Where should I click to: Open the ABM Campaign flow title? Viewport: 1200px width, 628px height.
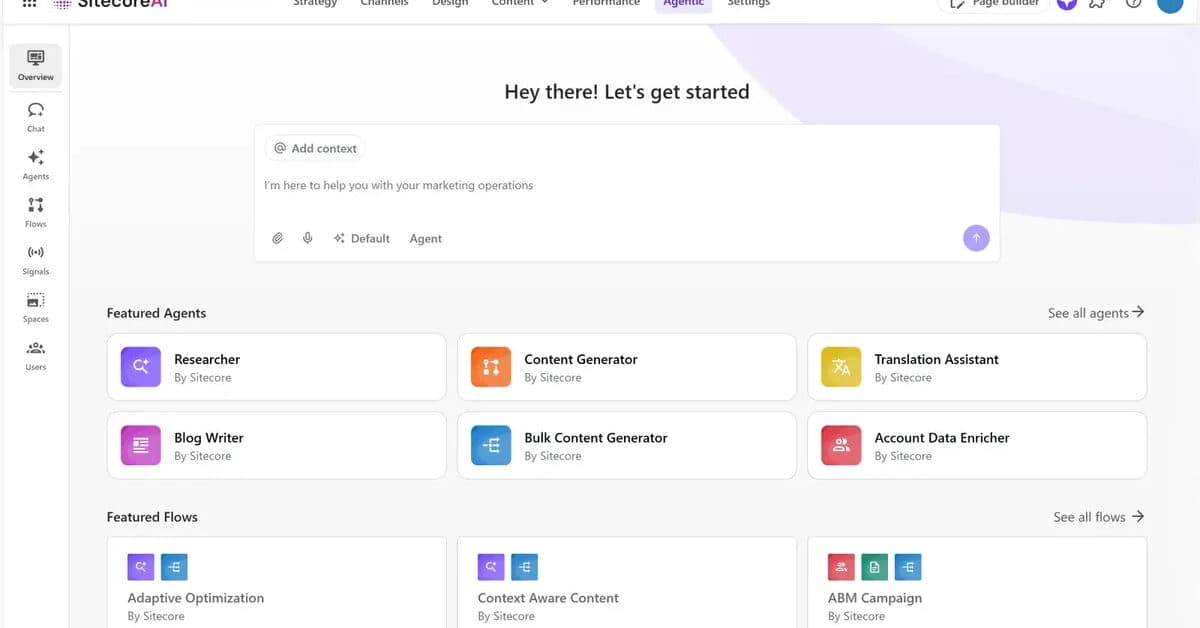tap(875, 598)
